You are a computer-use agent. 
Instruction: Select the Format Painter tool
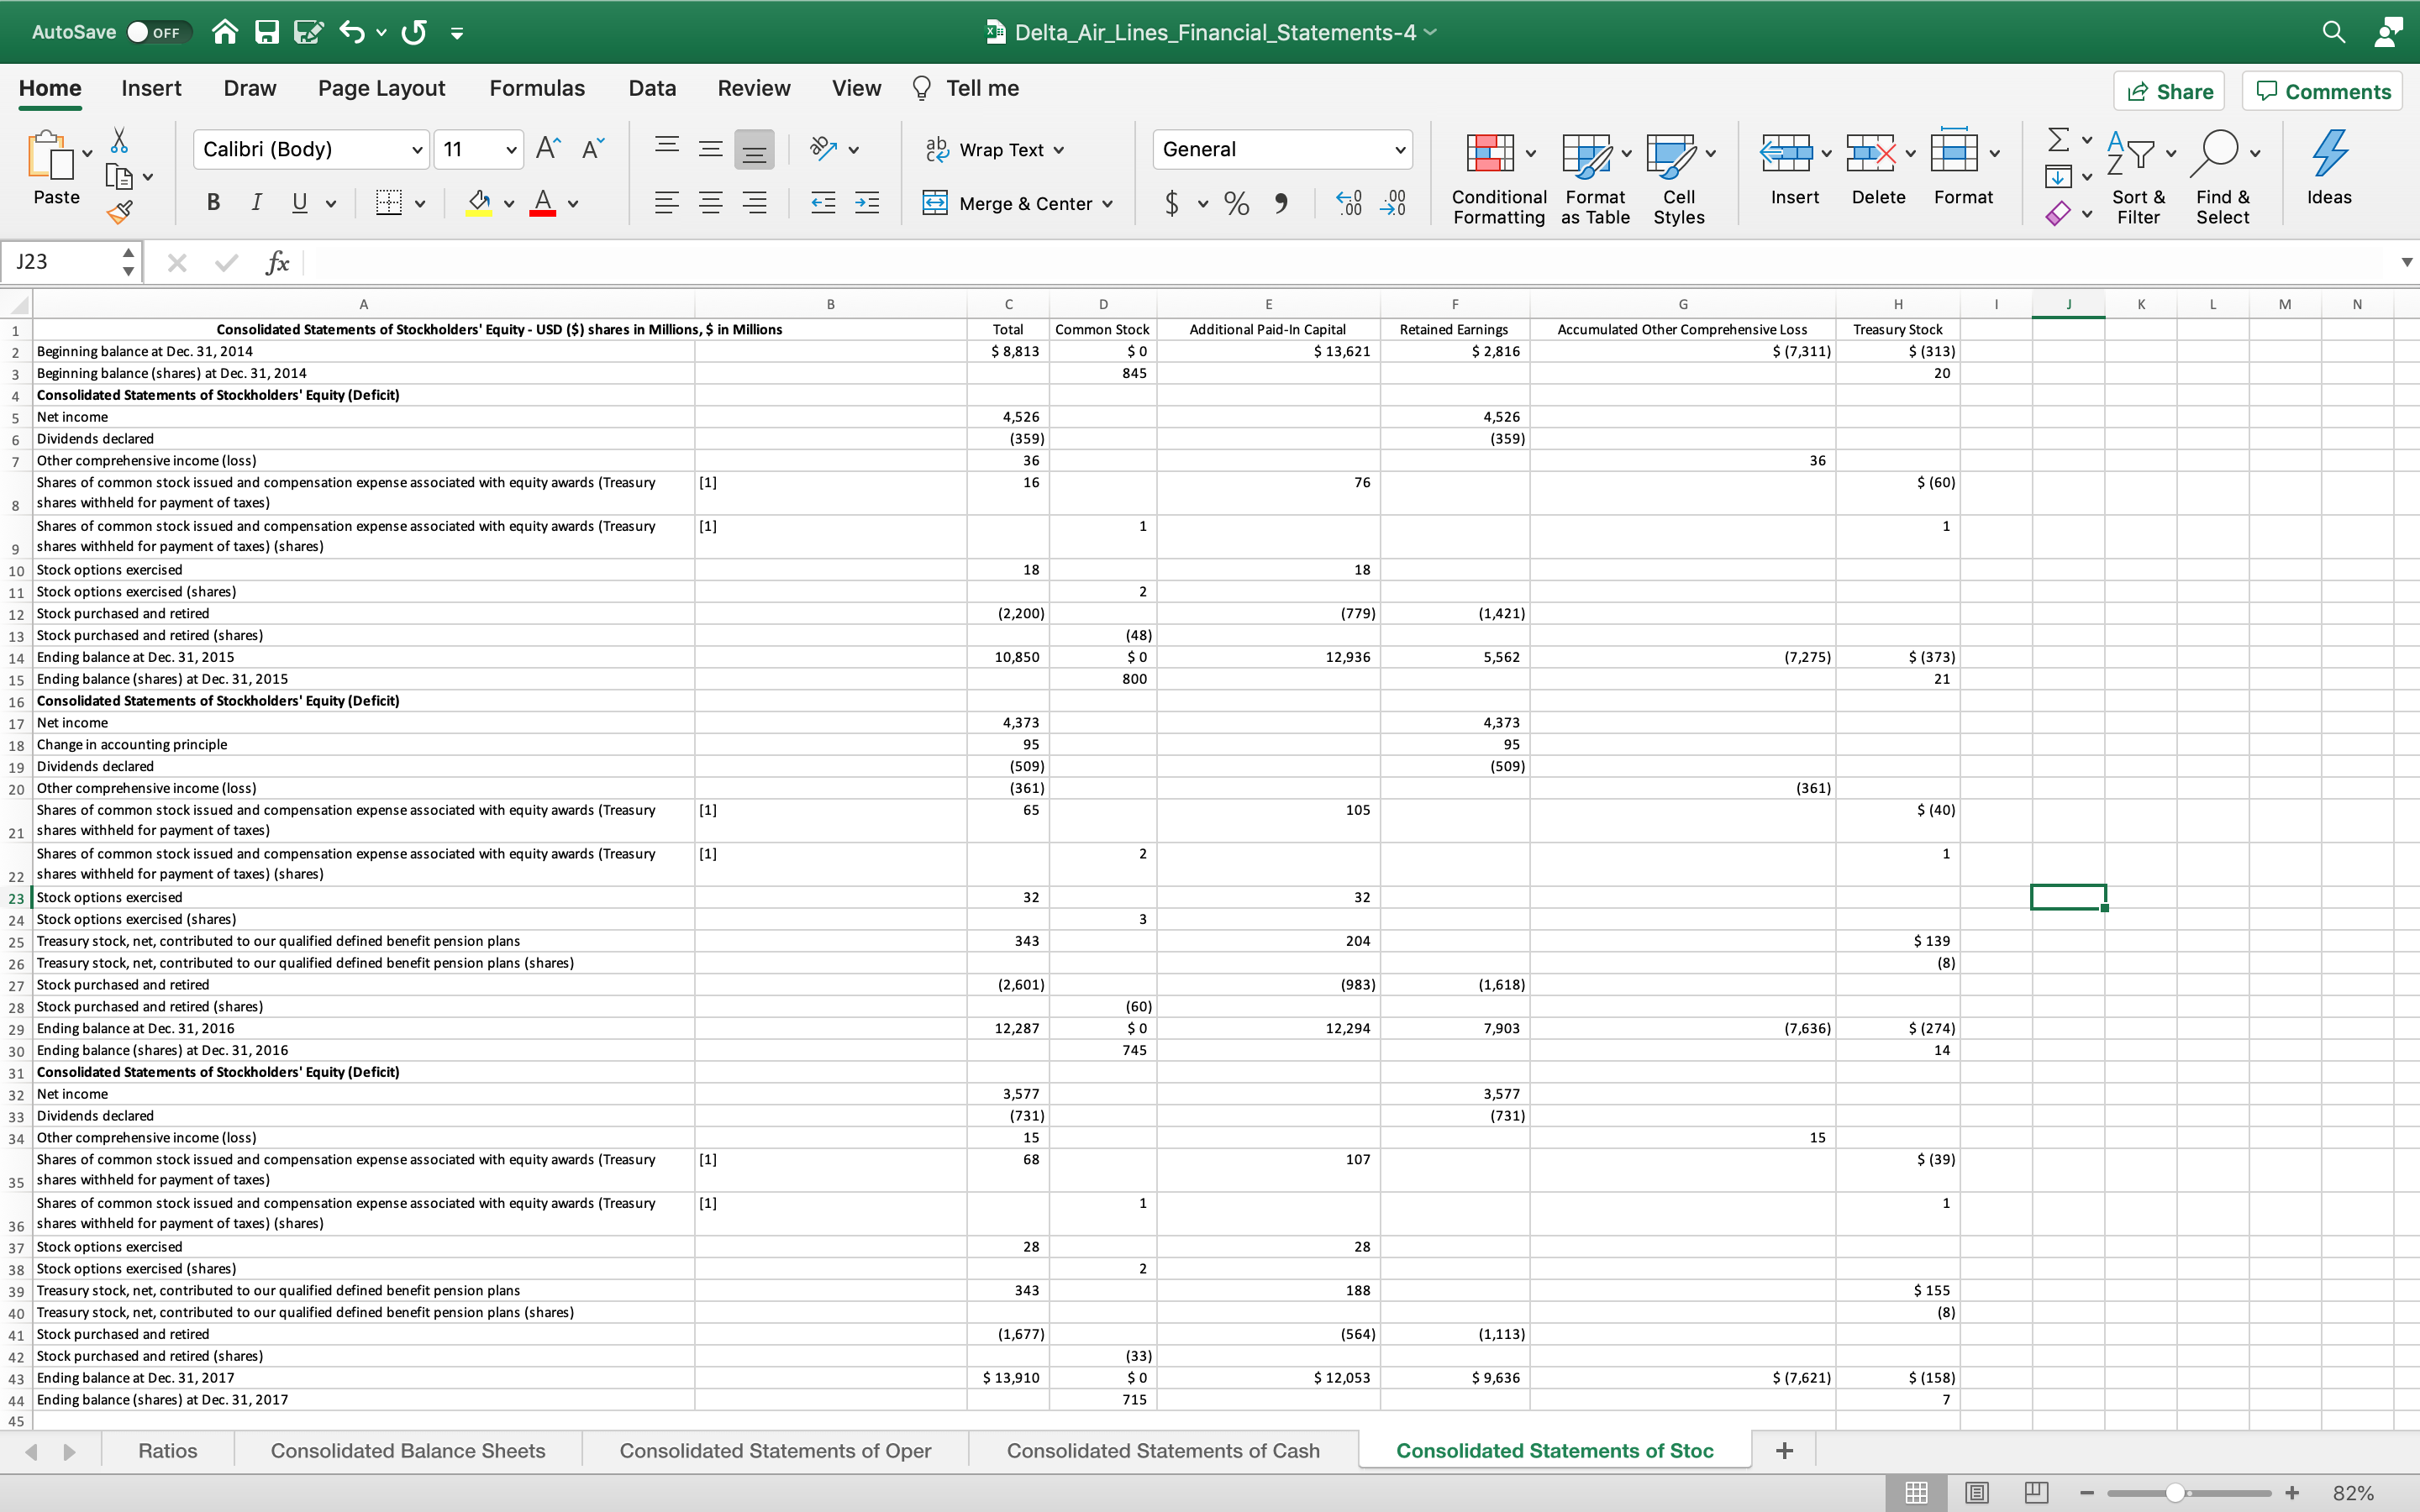[x=120, y=212]
